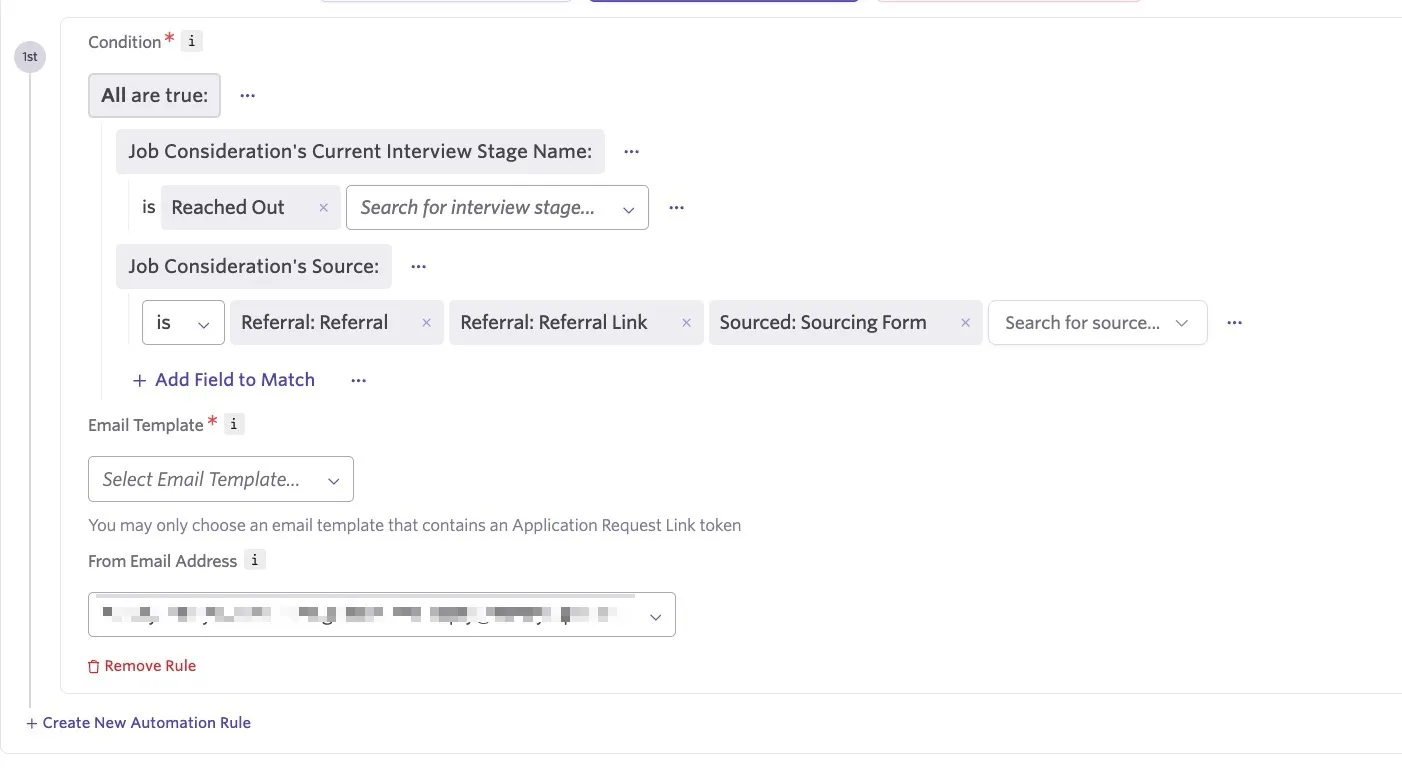Open the Search for interview stage dropdown
Image resolution: width=1402 pixels, height=784 pixels.
(x=497, y=207)
